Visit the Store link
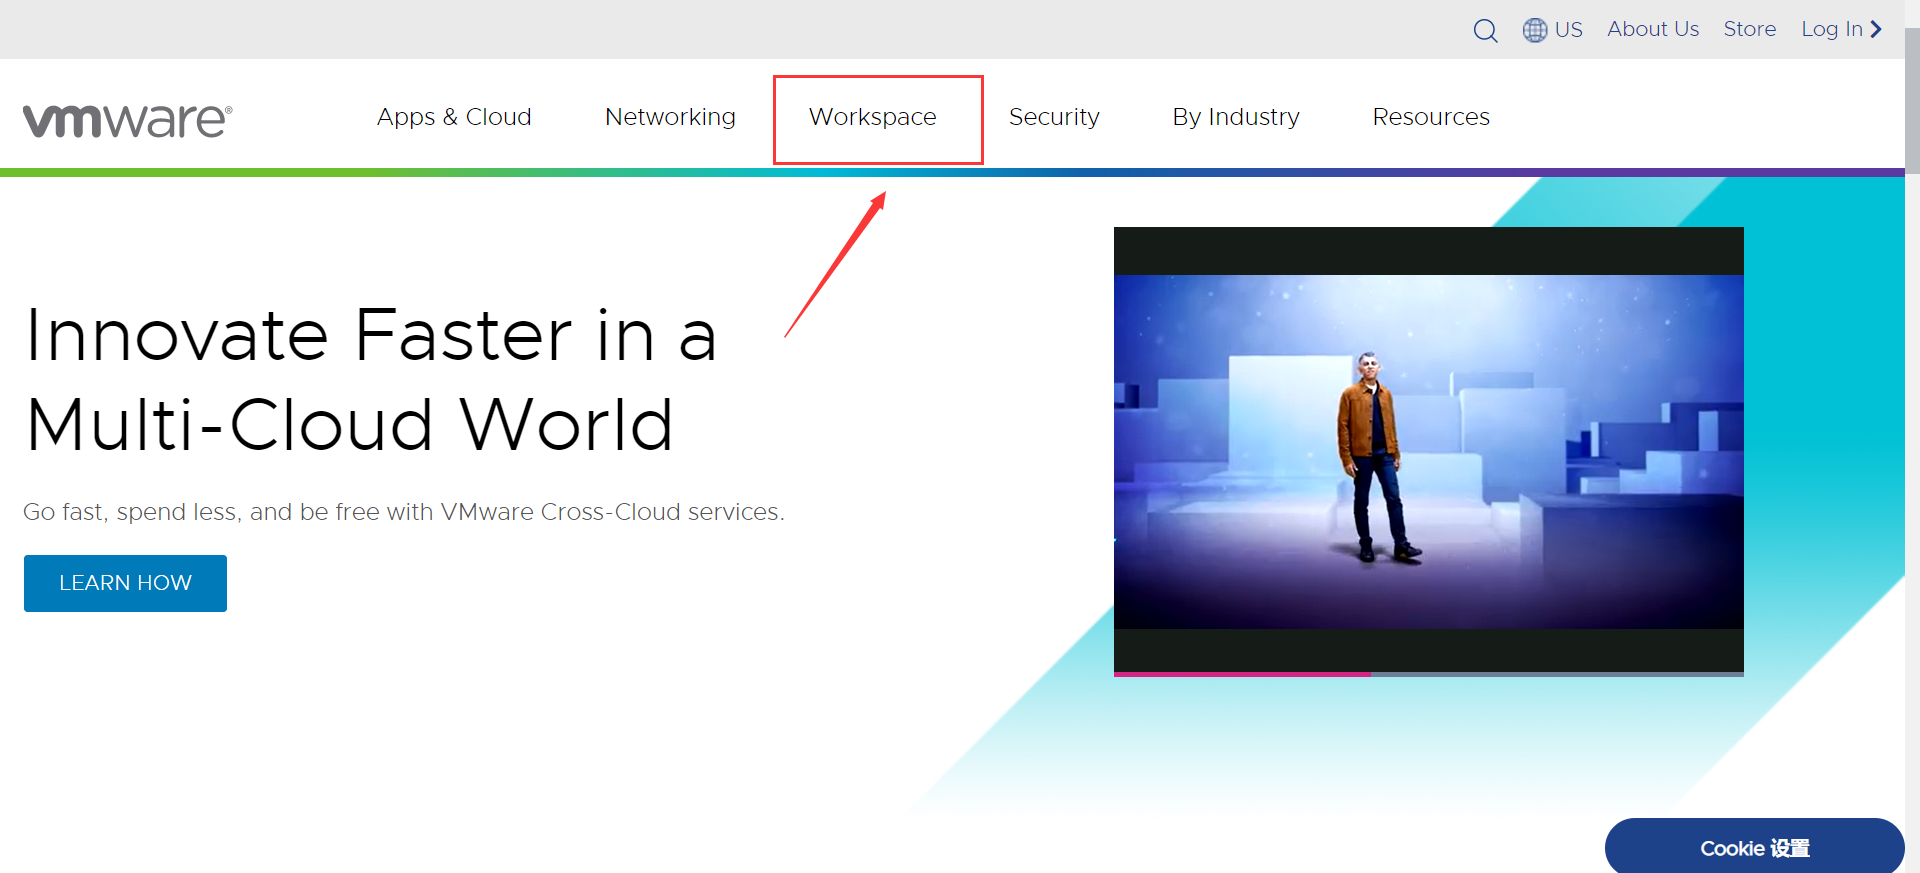Screen dimensions: 1920x873 (1750, 29)
